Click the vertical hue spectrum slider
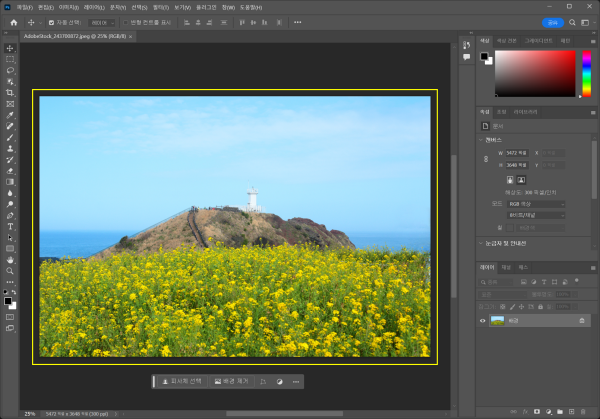The height and width of the screenshot is (419, 600). pyautogui.click(x=589, y=71)
